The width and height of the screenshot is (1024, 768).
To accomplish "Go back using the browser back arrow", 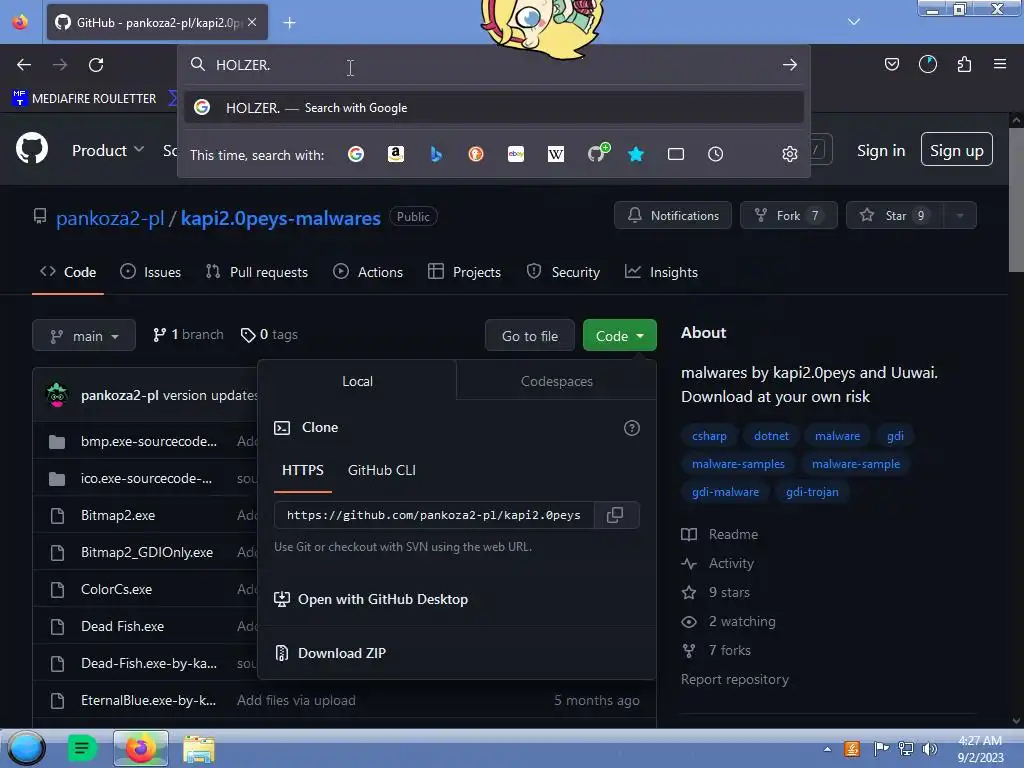I will (24, 65).
